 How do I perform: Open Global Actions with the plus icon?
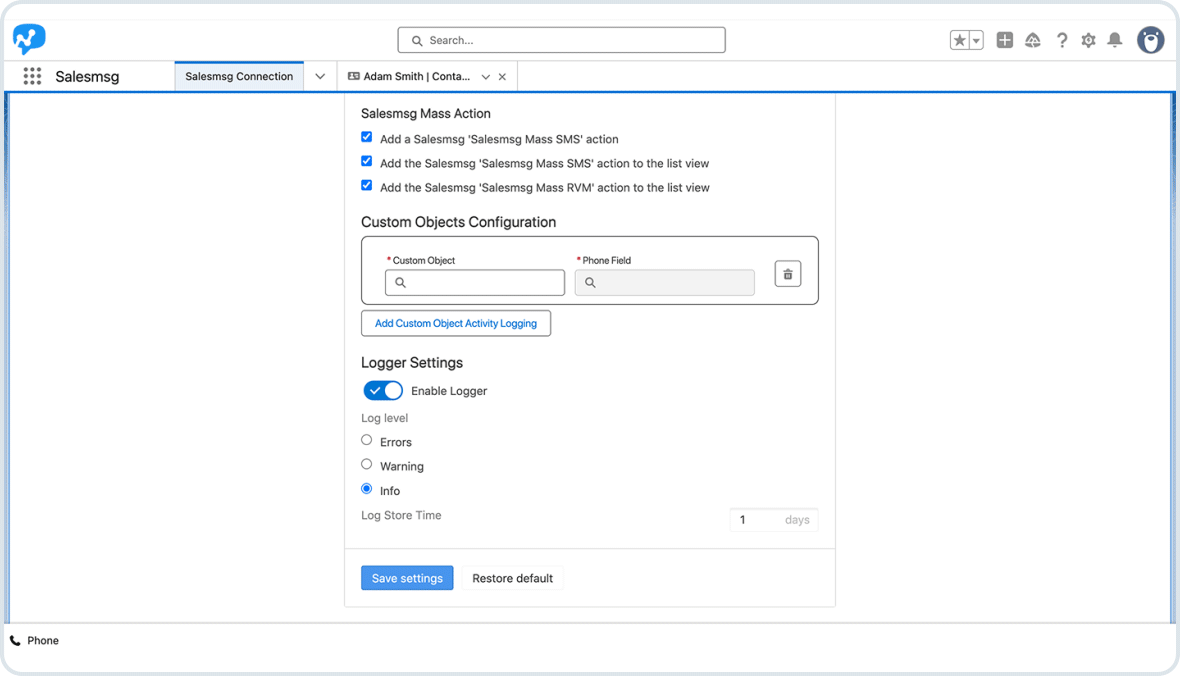coord(1004,40)
